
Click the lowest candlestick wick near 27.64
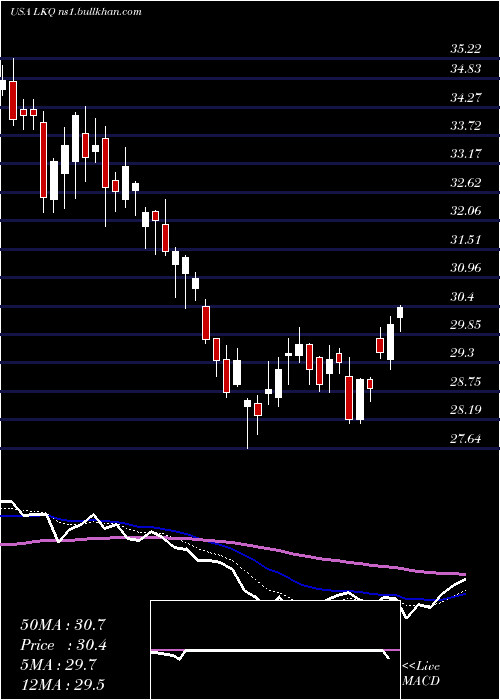click(x=247, y=424)
